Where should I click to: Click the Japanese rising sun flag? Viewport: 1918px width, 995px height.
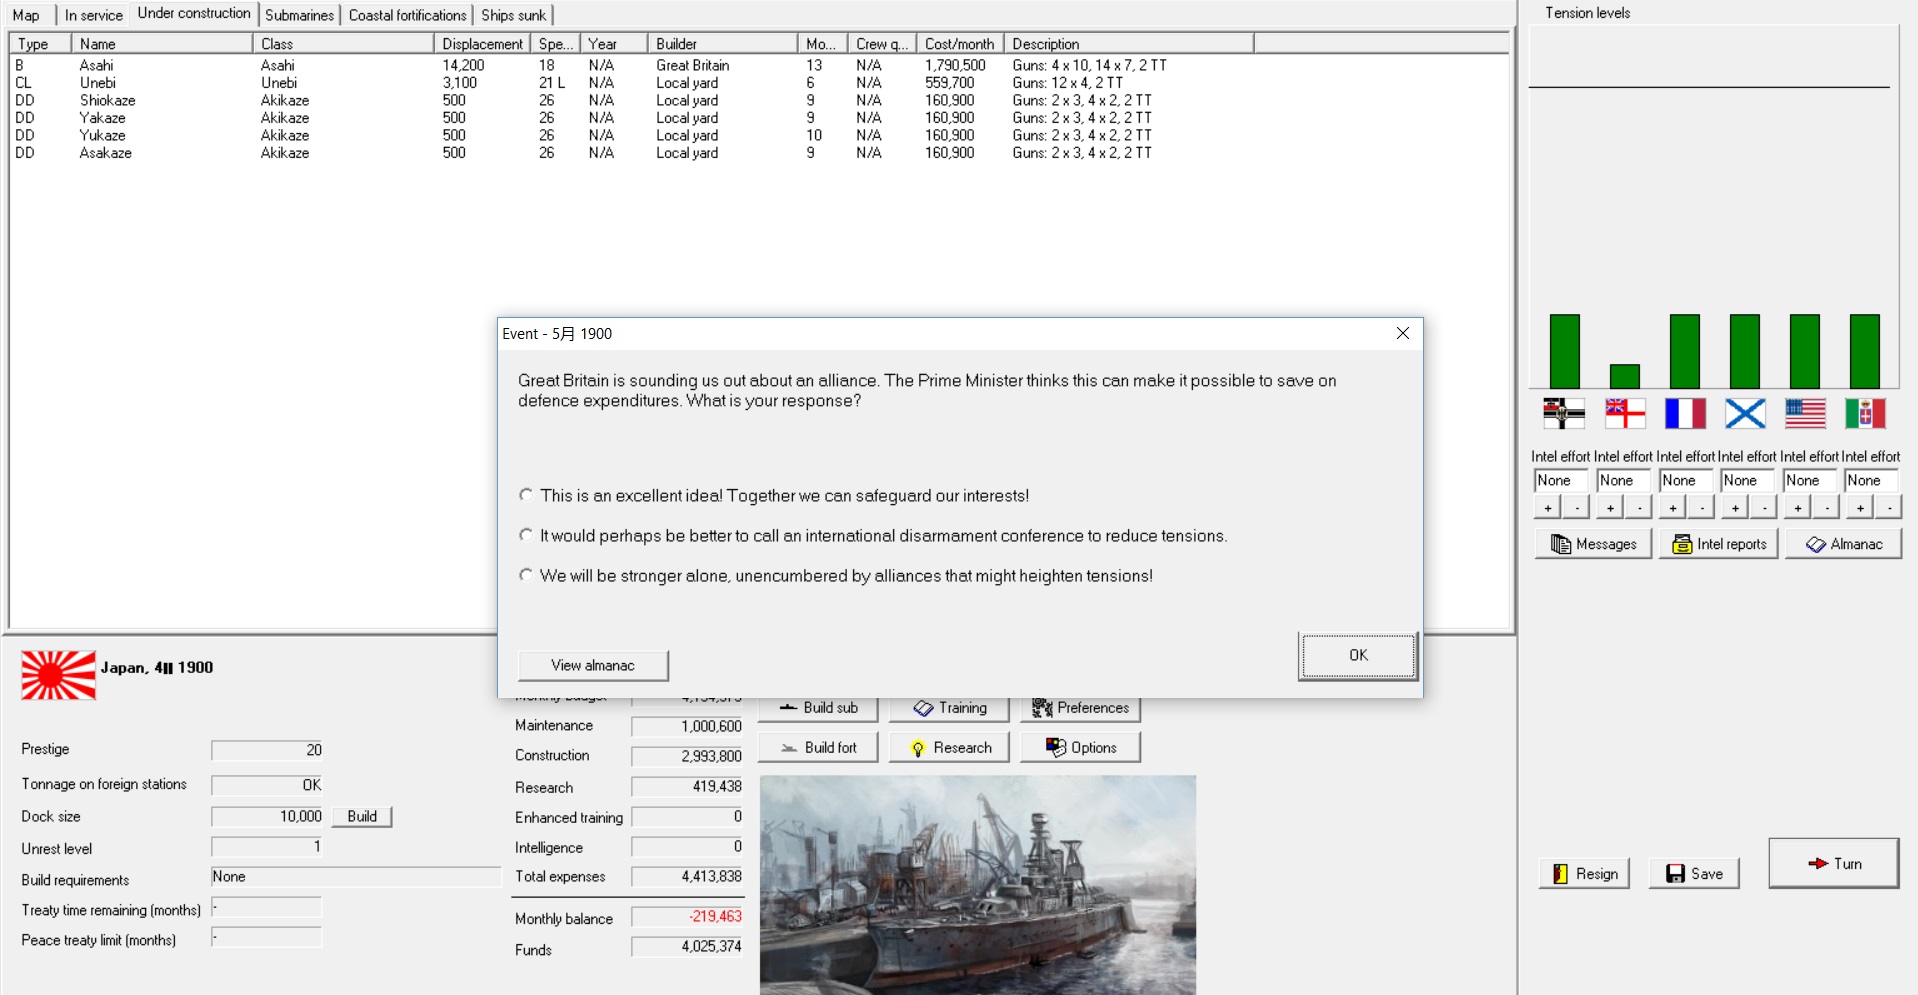(58, 675)
